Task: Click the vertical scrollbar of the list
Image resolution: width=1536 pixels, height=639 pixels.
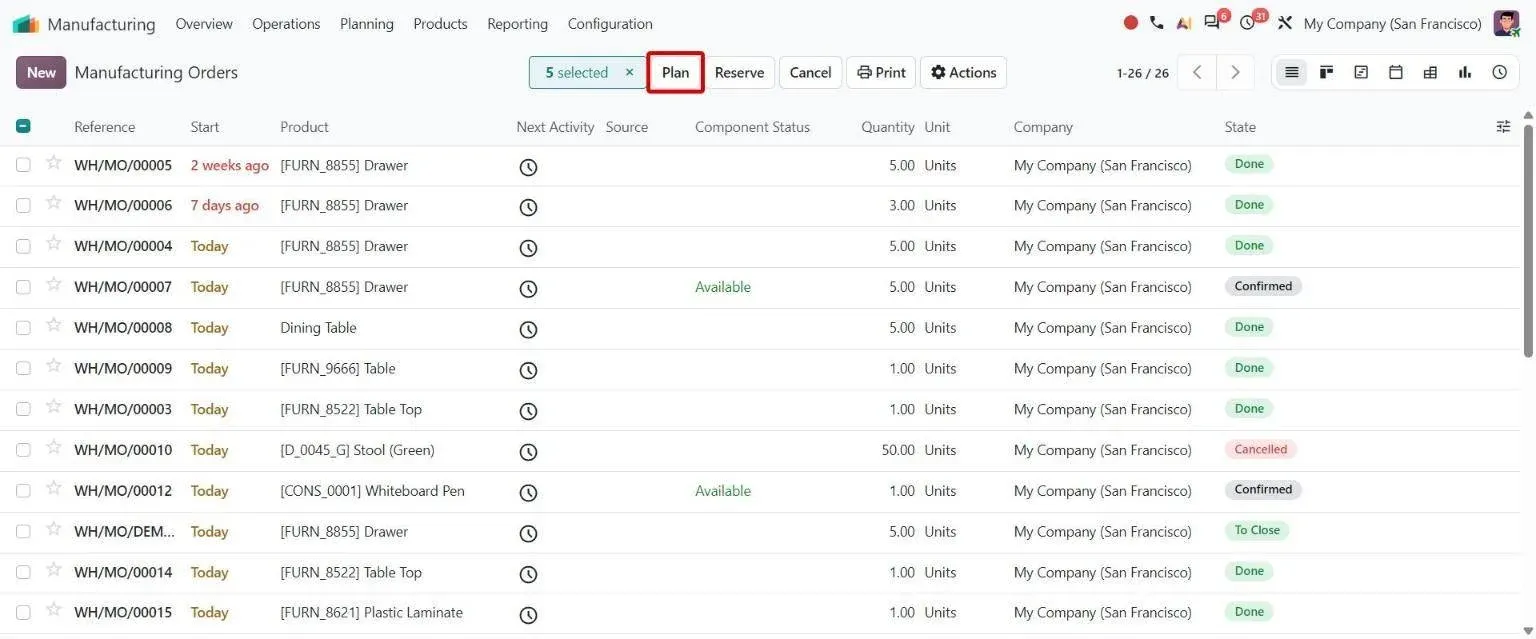Action: click(1528, 240)
